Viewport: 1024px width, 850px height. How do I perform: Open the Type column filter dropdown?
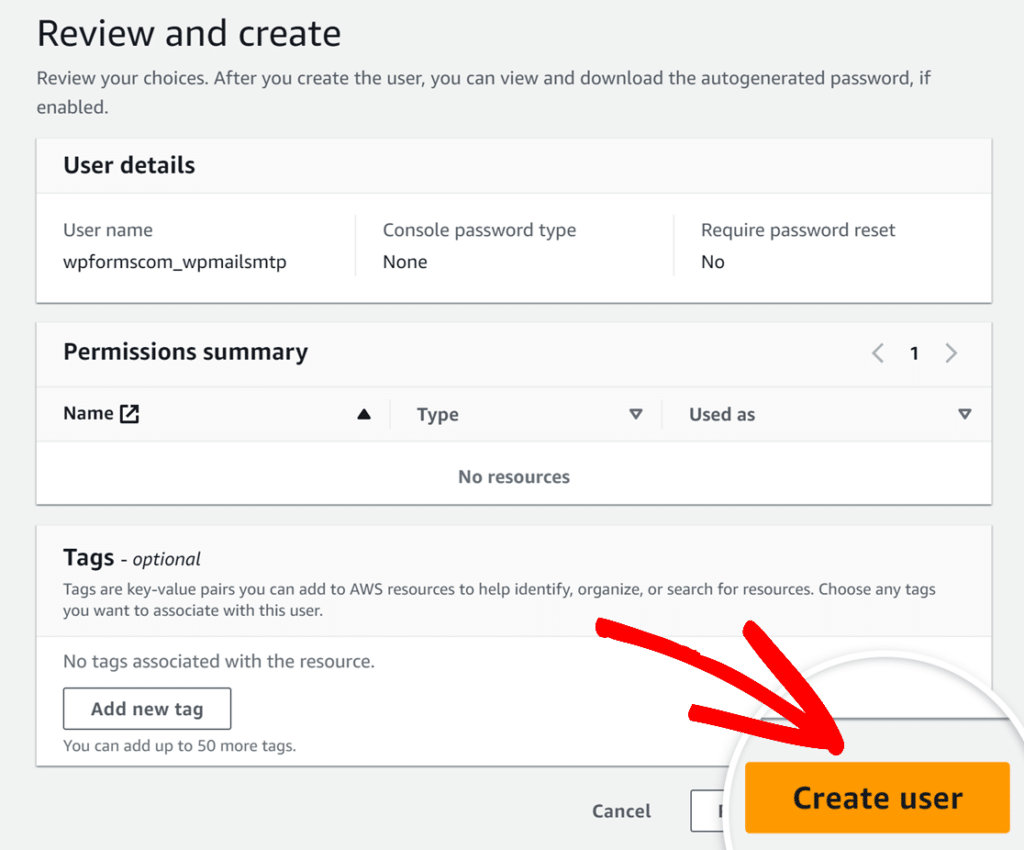[x=635, y=414]
